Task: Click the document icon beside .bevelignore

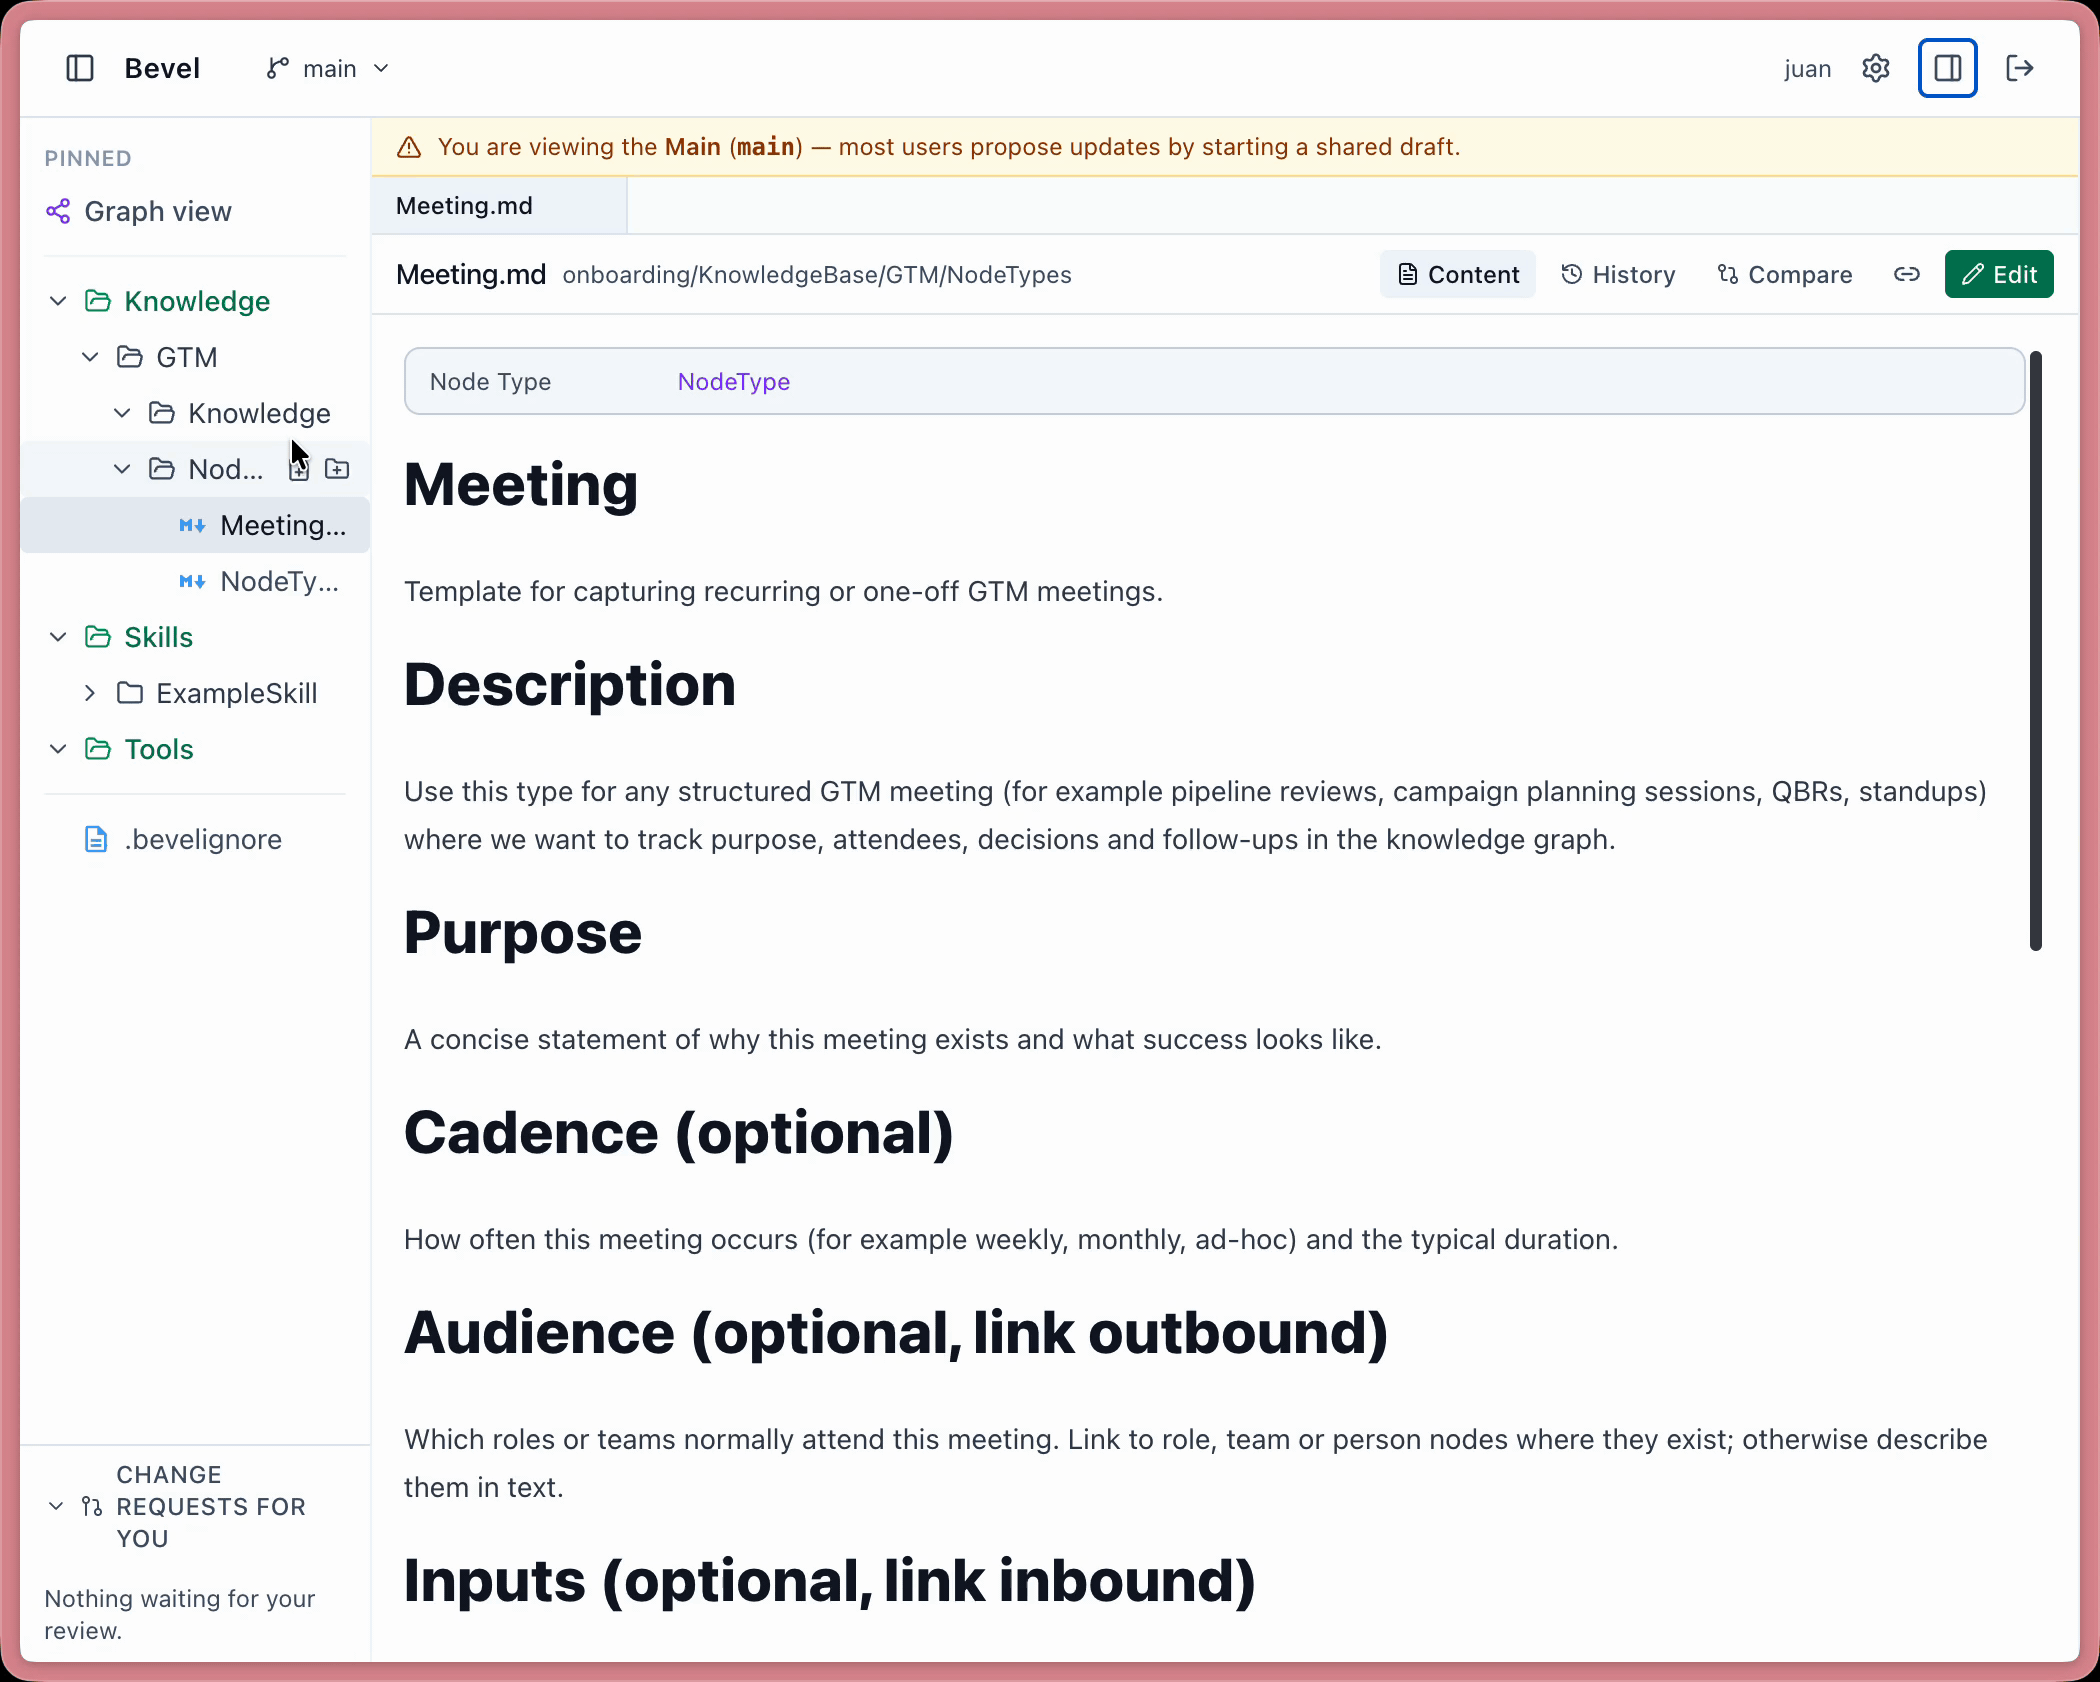Action: 96,839
